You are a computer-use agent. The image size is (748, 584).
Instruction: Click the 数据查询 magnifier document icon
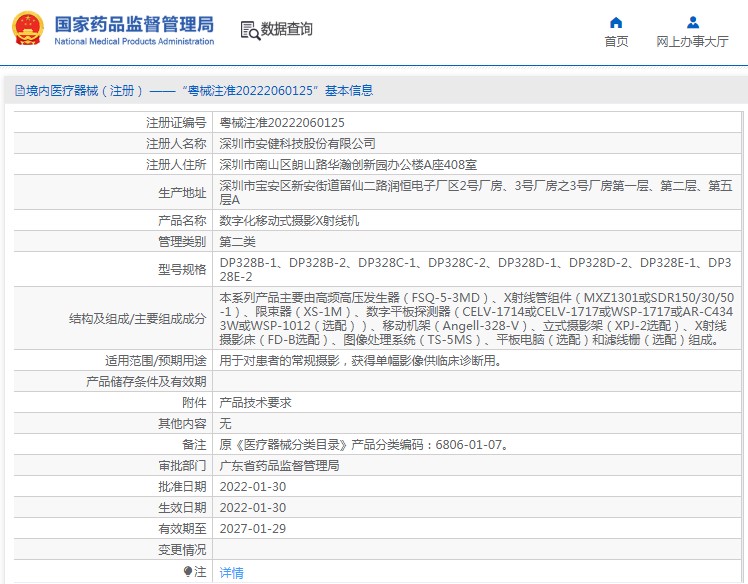pos(249,30)
